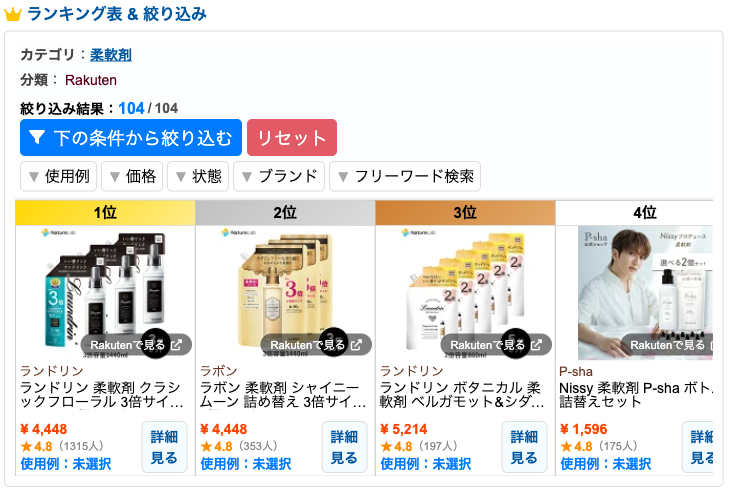Click the star rating icon of the 1位 product
The height and width of the screenshot is (500, 740).
[26, 446]
